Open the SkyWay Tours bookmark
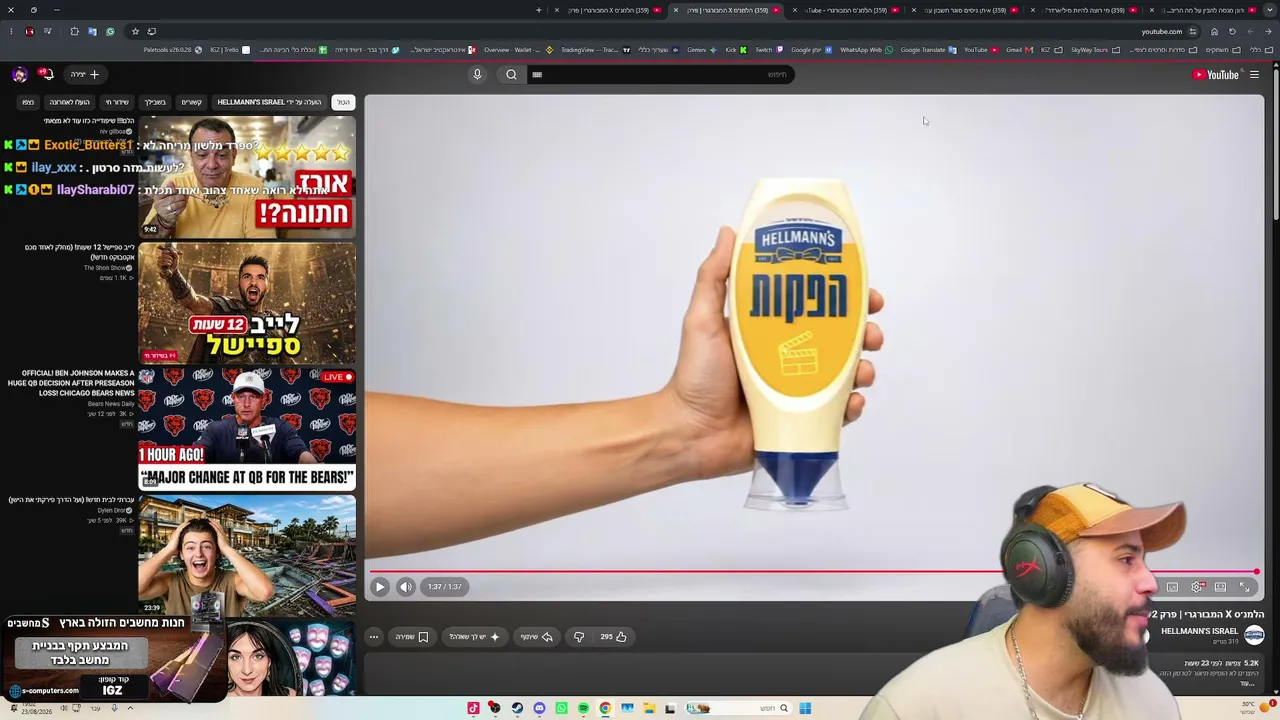 point(1094,50)
